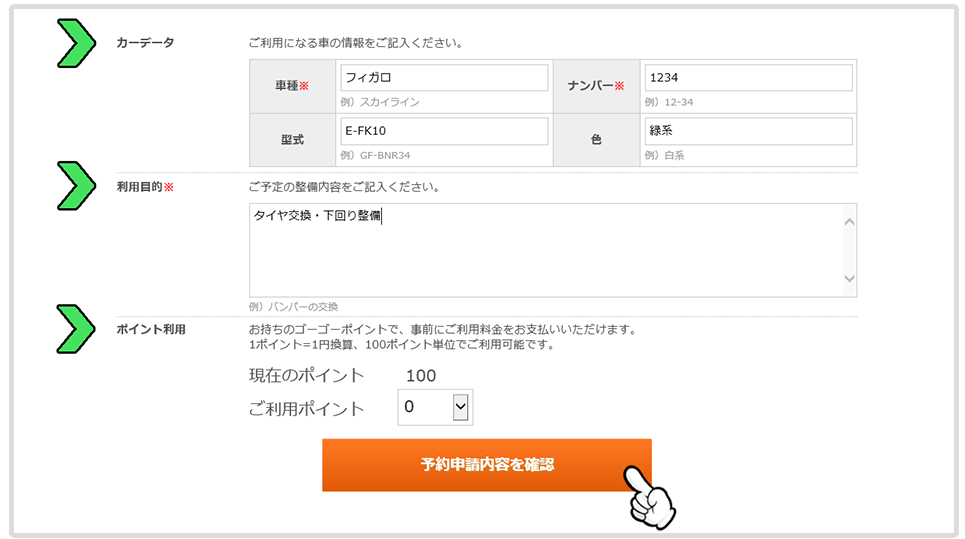This screenshot has height=539, width=965.
Task: Click the 現在のポイント value 100
Action: click(420, 376)
